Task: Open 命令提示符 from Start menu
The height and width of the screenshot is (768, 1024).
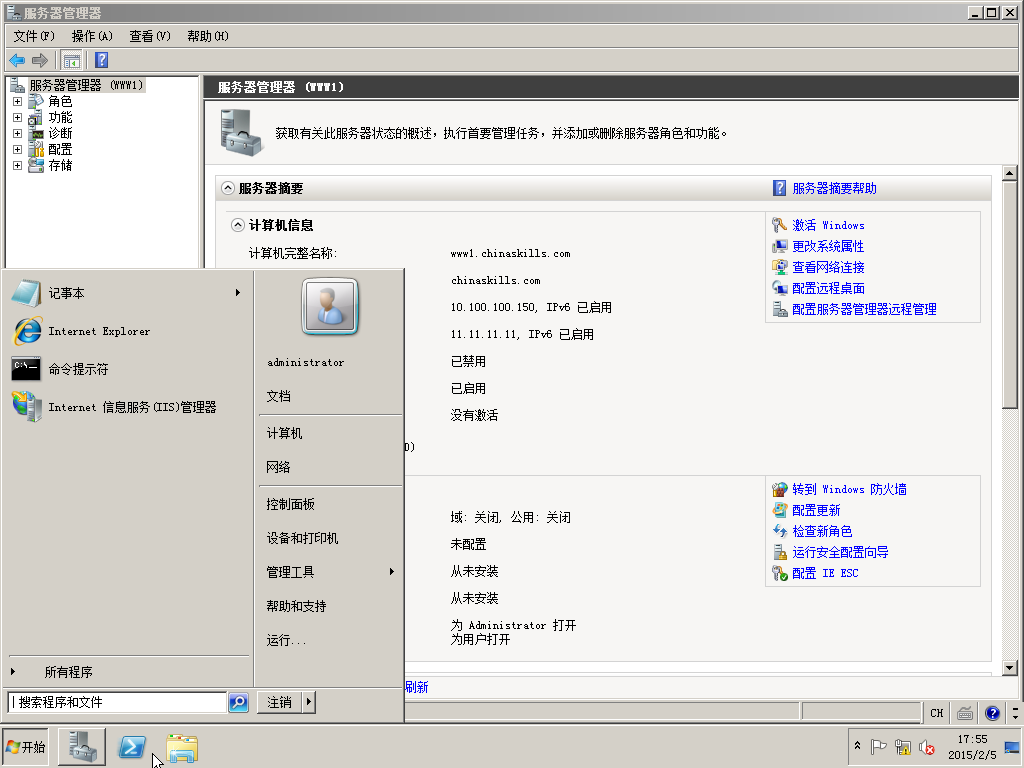Action: click(127, 369)
